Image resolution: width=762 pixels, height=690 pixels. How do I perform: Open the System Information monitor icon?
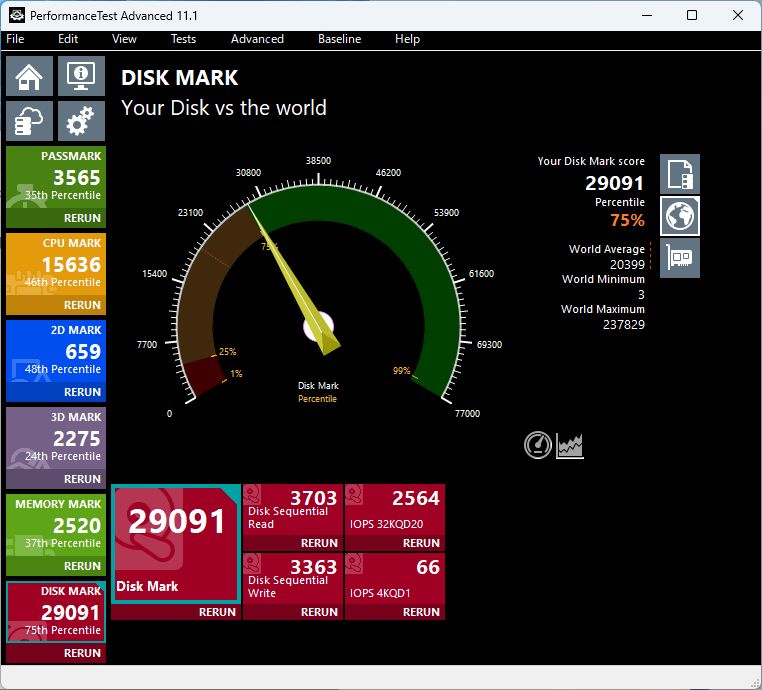click(x=81, y=75)
